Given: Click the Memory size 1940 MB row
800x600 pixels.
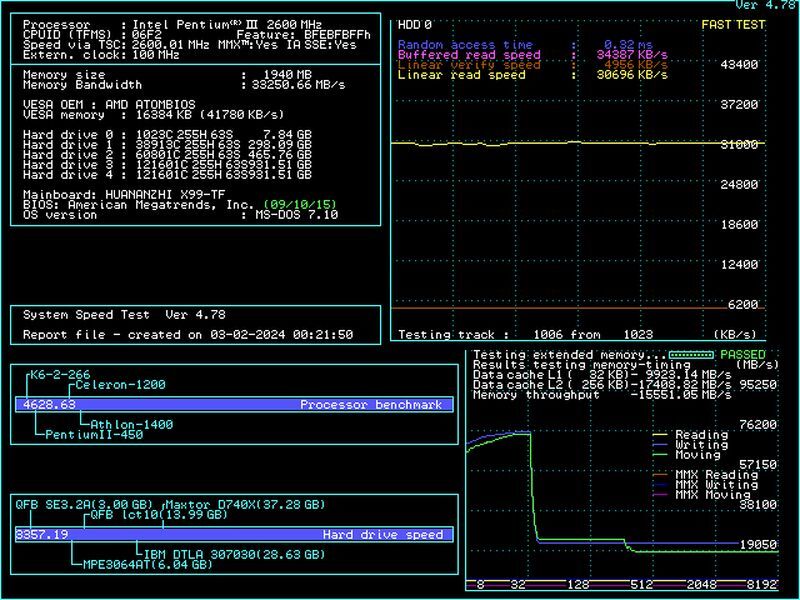Looking at the screenshot, I should pyautogui.click(x=167, y=75).
